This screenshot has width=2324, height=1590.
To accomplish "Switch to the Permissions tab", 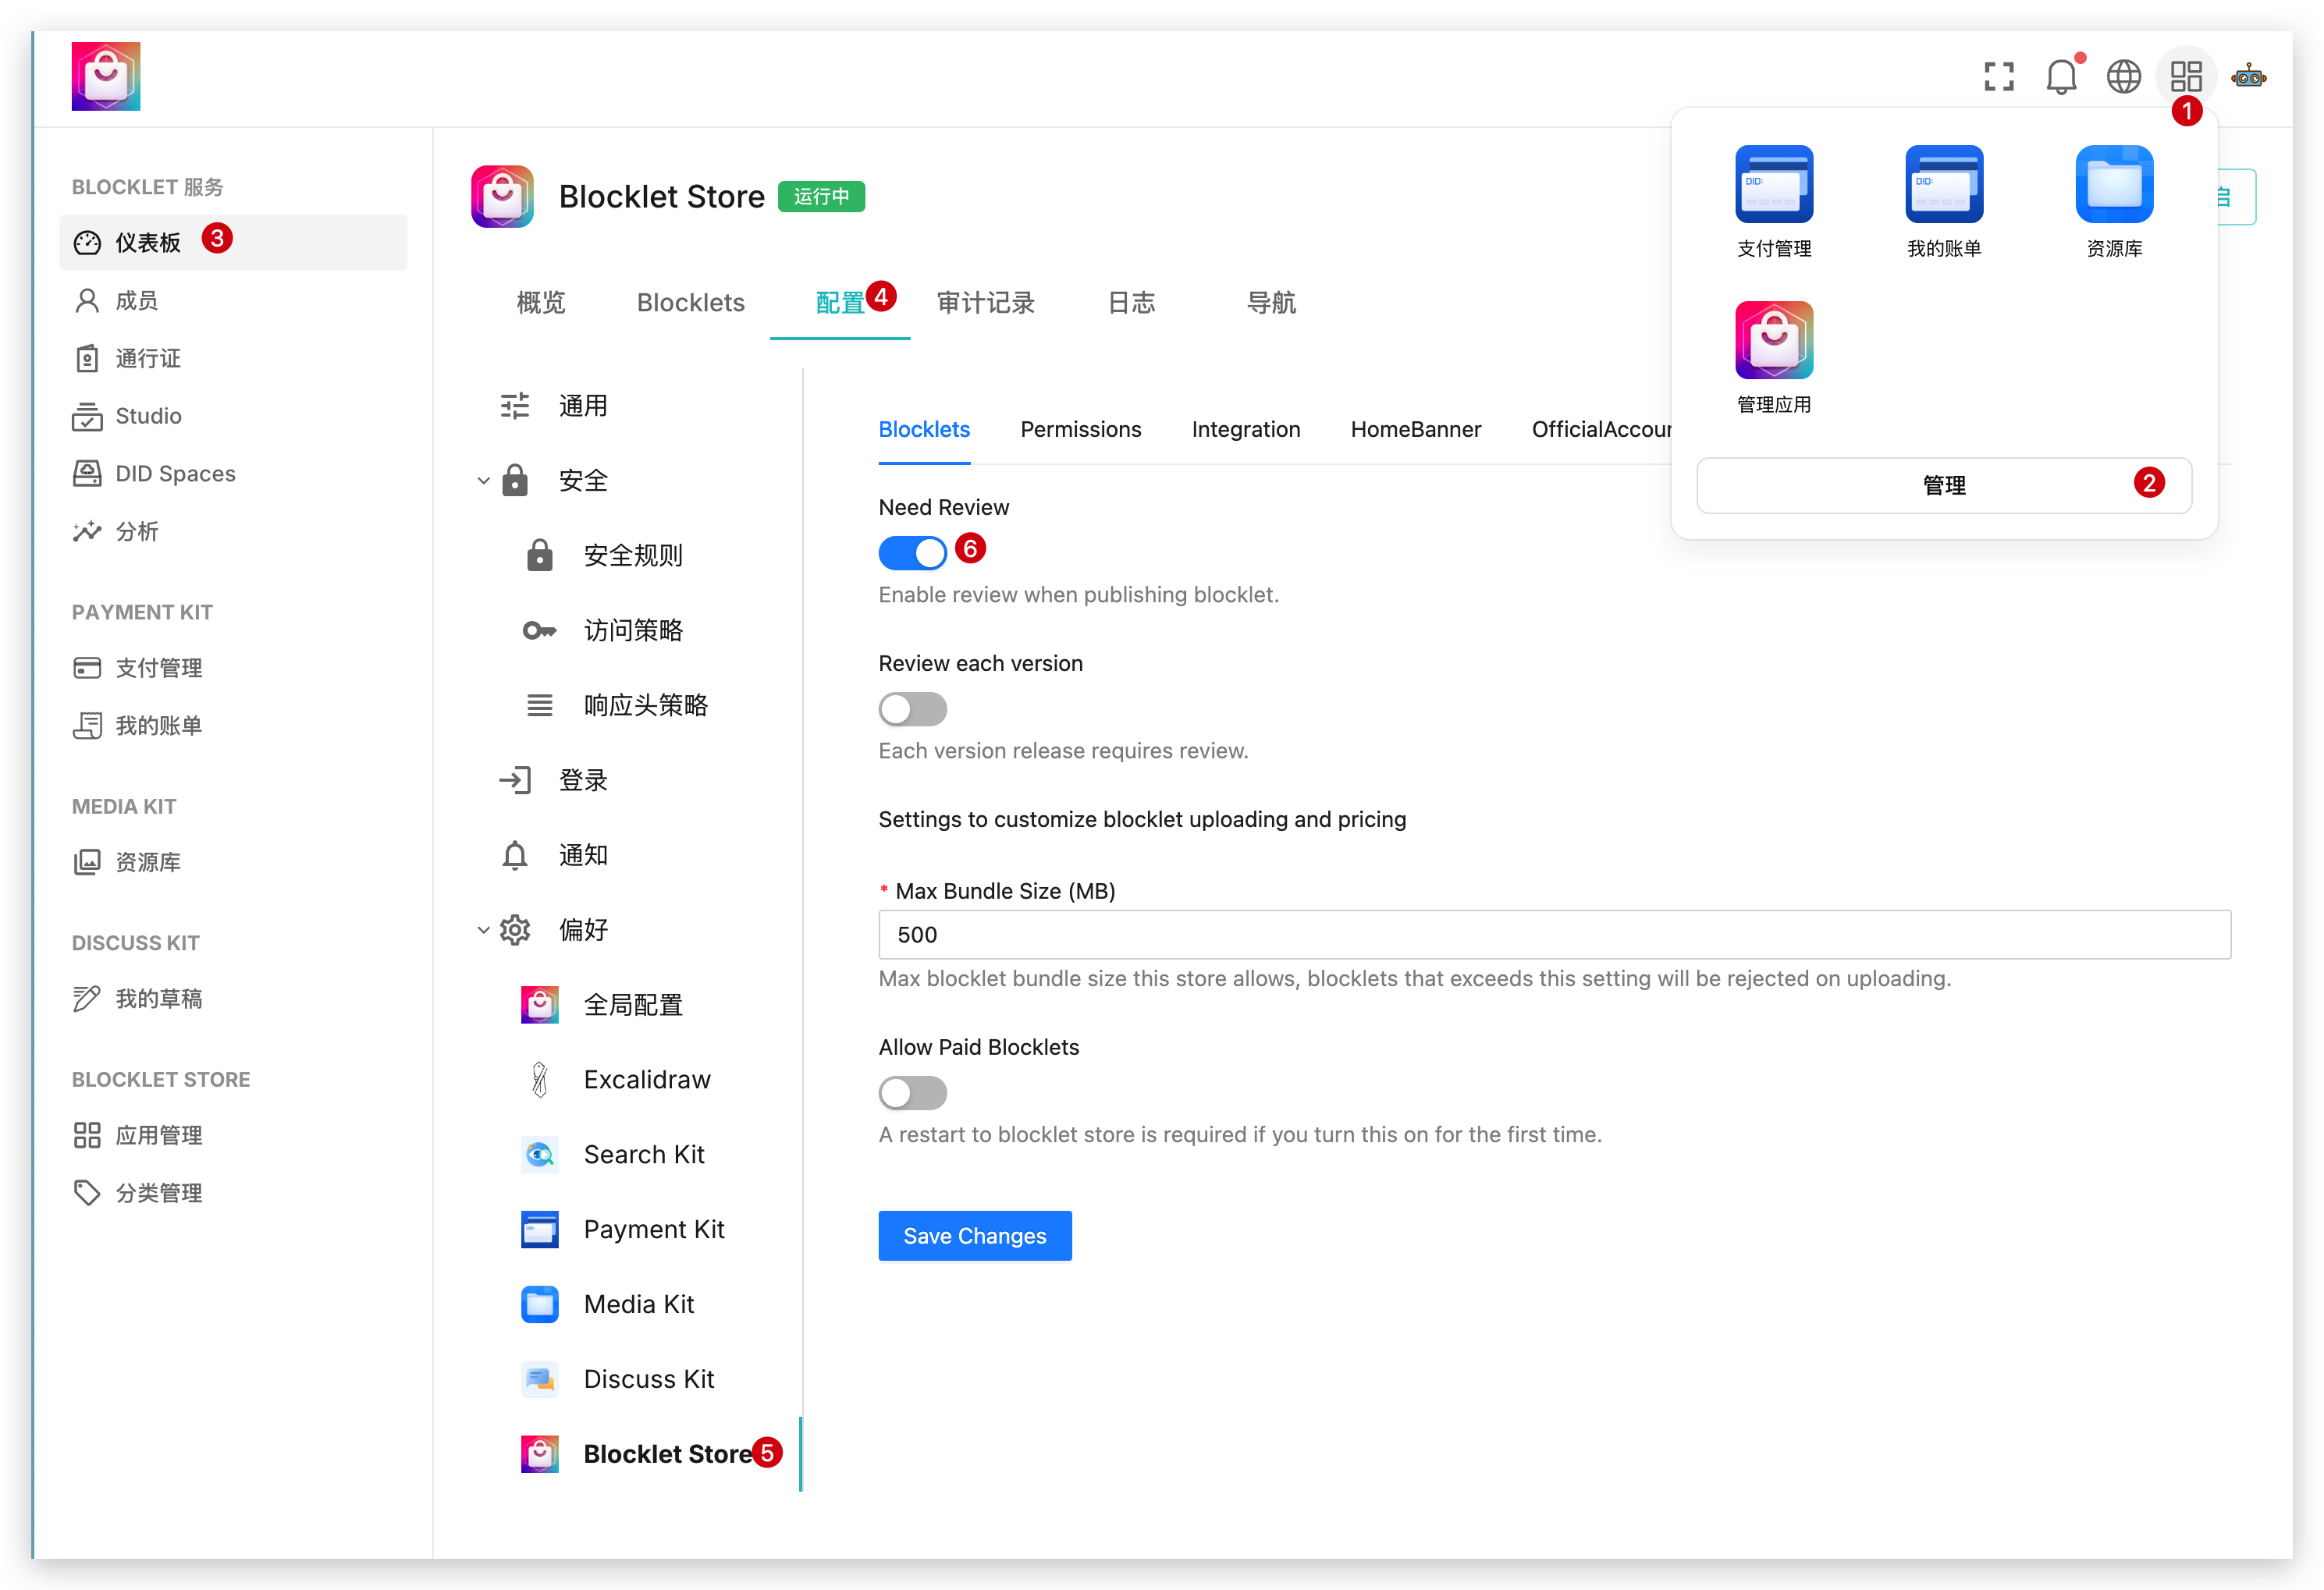I will click(x=1080, y=430).
